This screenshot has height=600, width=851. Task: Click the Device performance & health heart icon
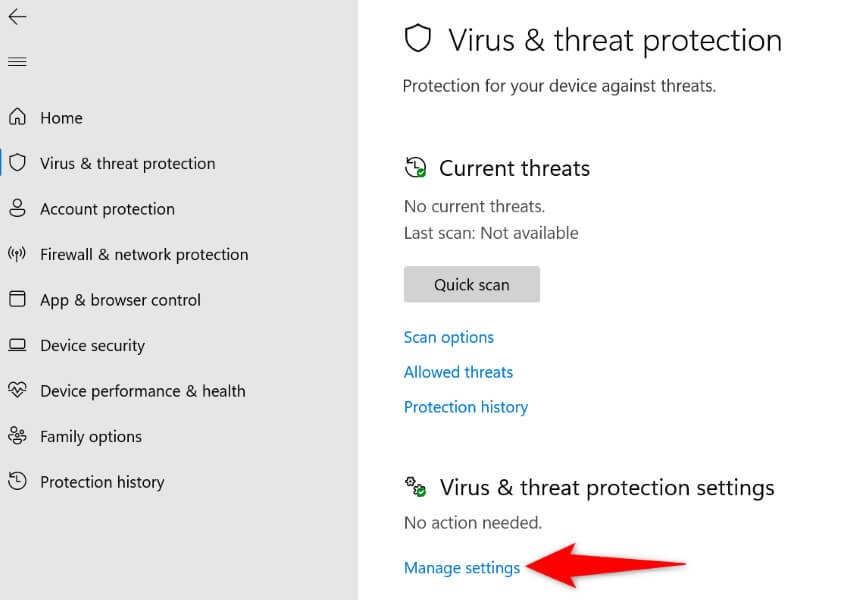click(17, 390)
